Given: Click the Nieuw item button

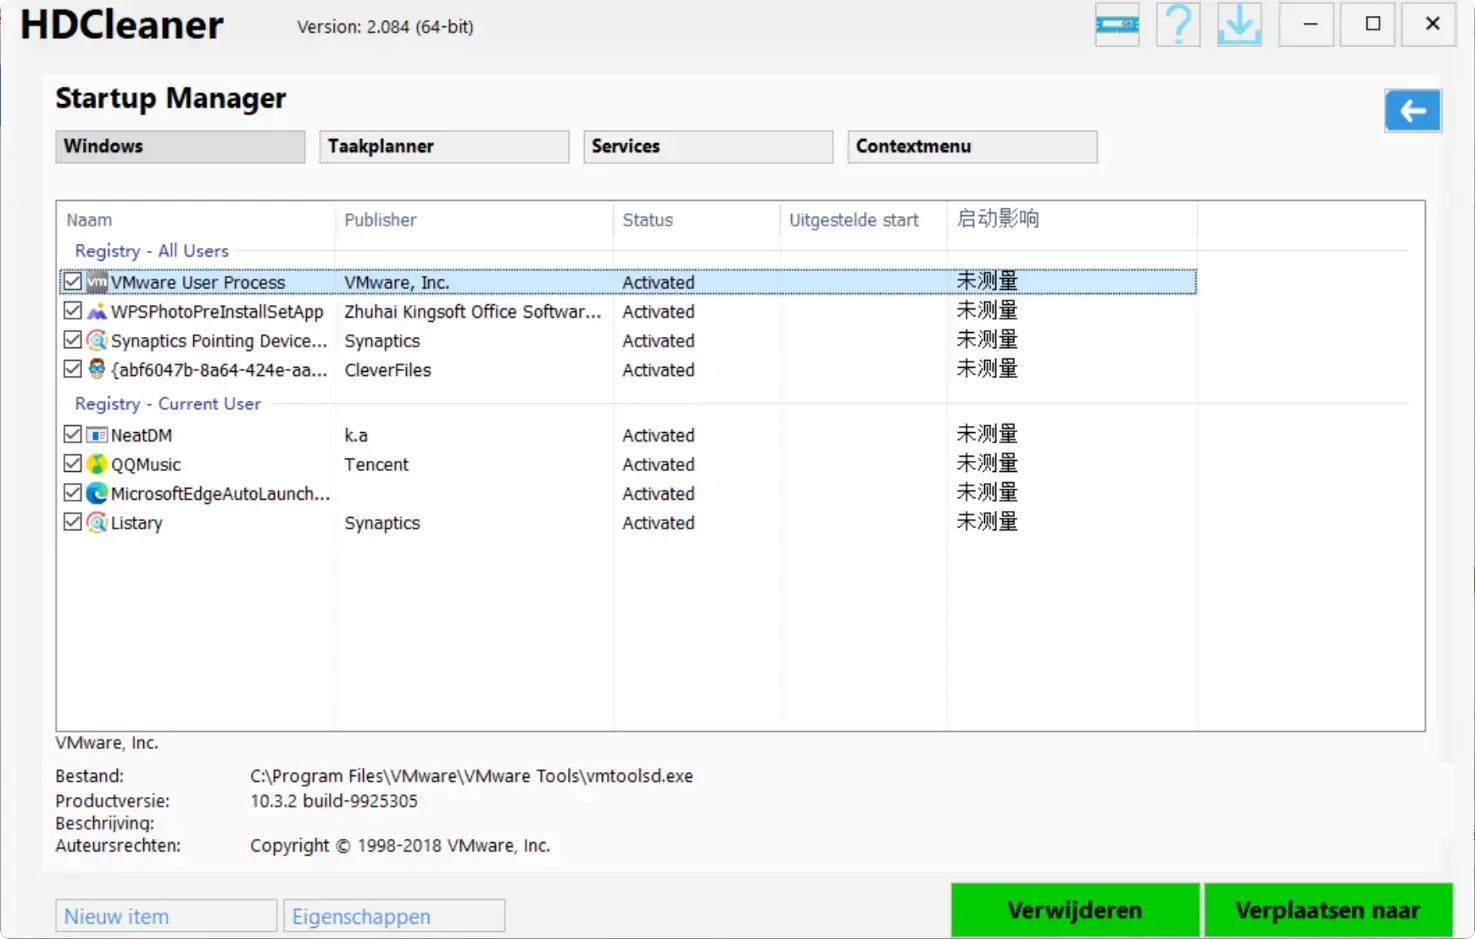Looking at the screenshot, I should point(166,916).
